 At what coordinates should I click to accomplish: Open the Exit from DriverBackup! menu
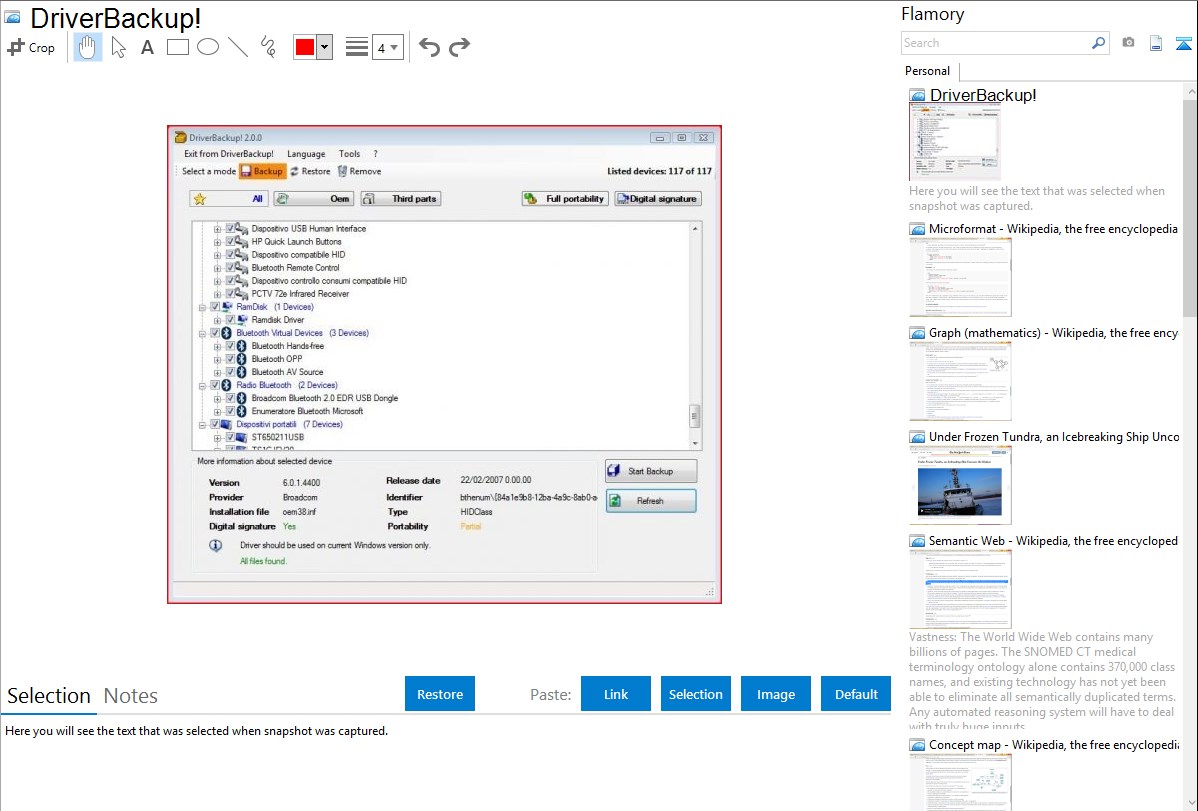pyautogui.click(x=228, y=154)
